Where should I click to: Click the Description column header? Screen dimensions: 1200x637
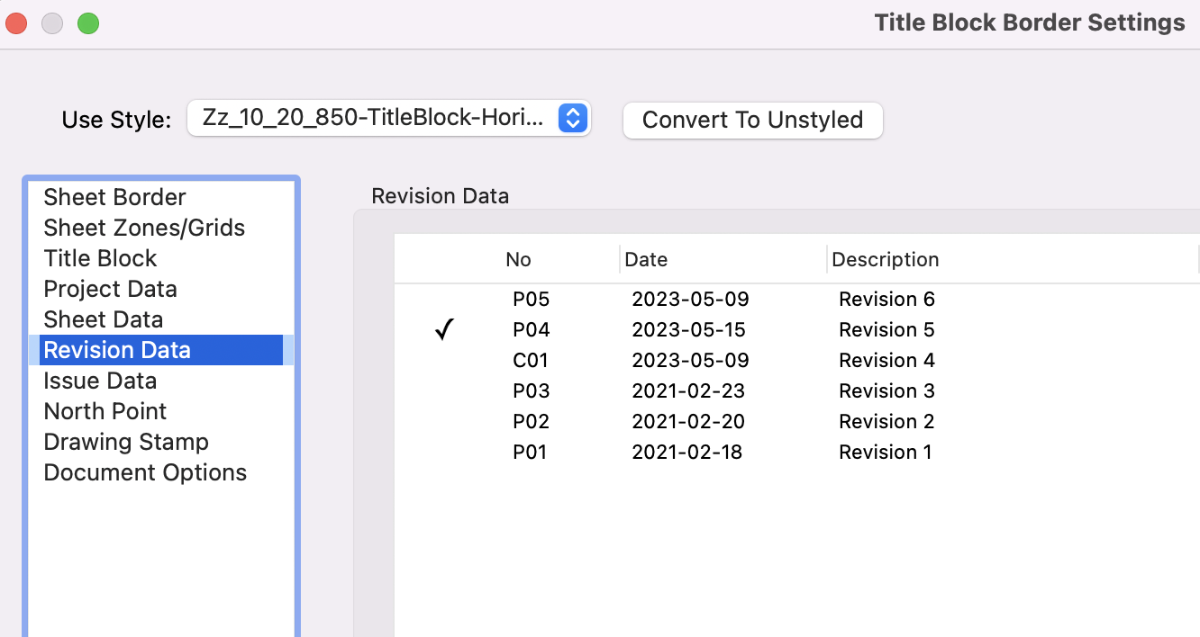point(885,259)
